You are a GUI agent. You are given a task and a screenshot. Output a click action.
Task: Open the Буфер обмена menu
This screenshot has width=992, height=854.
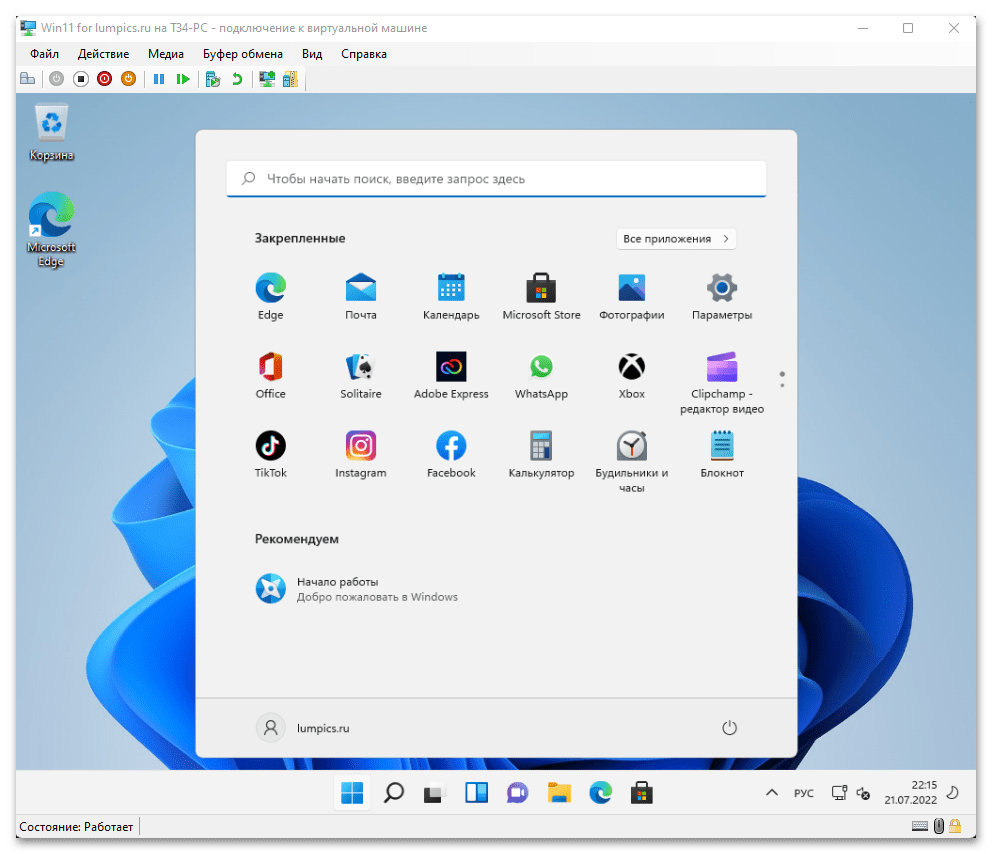pos(242,54)
